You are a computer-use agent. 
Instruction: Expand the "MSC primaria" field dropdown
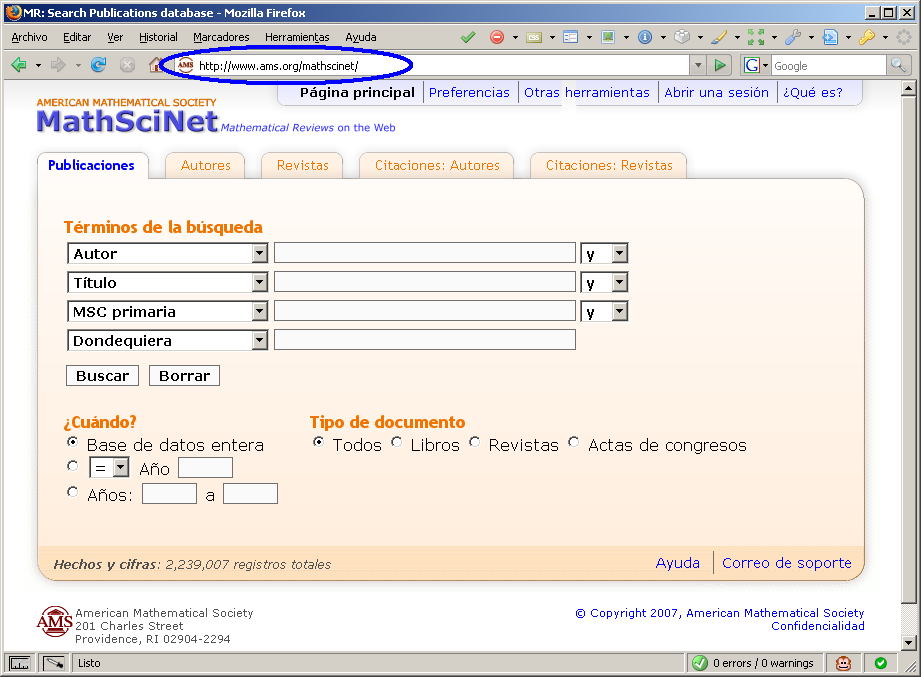pos(259,312)
